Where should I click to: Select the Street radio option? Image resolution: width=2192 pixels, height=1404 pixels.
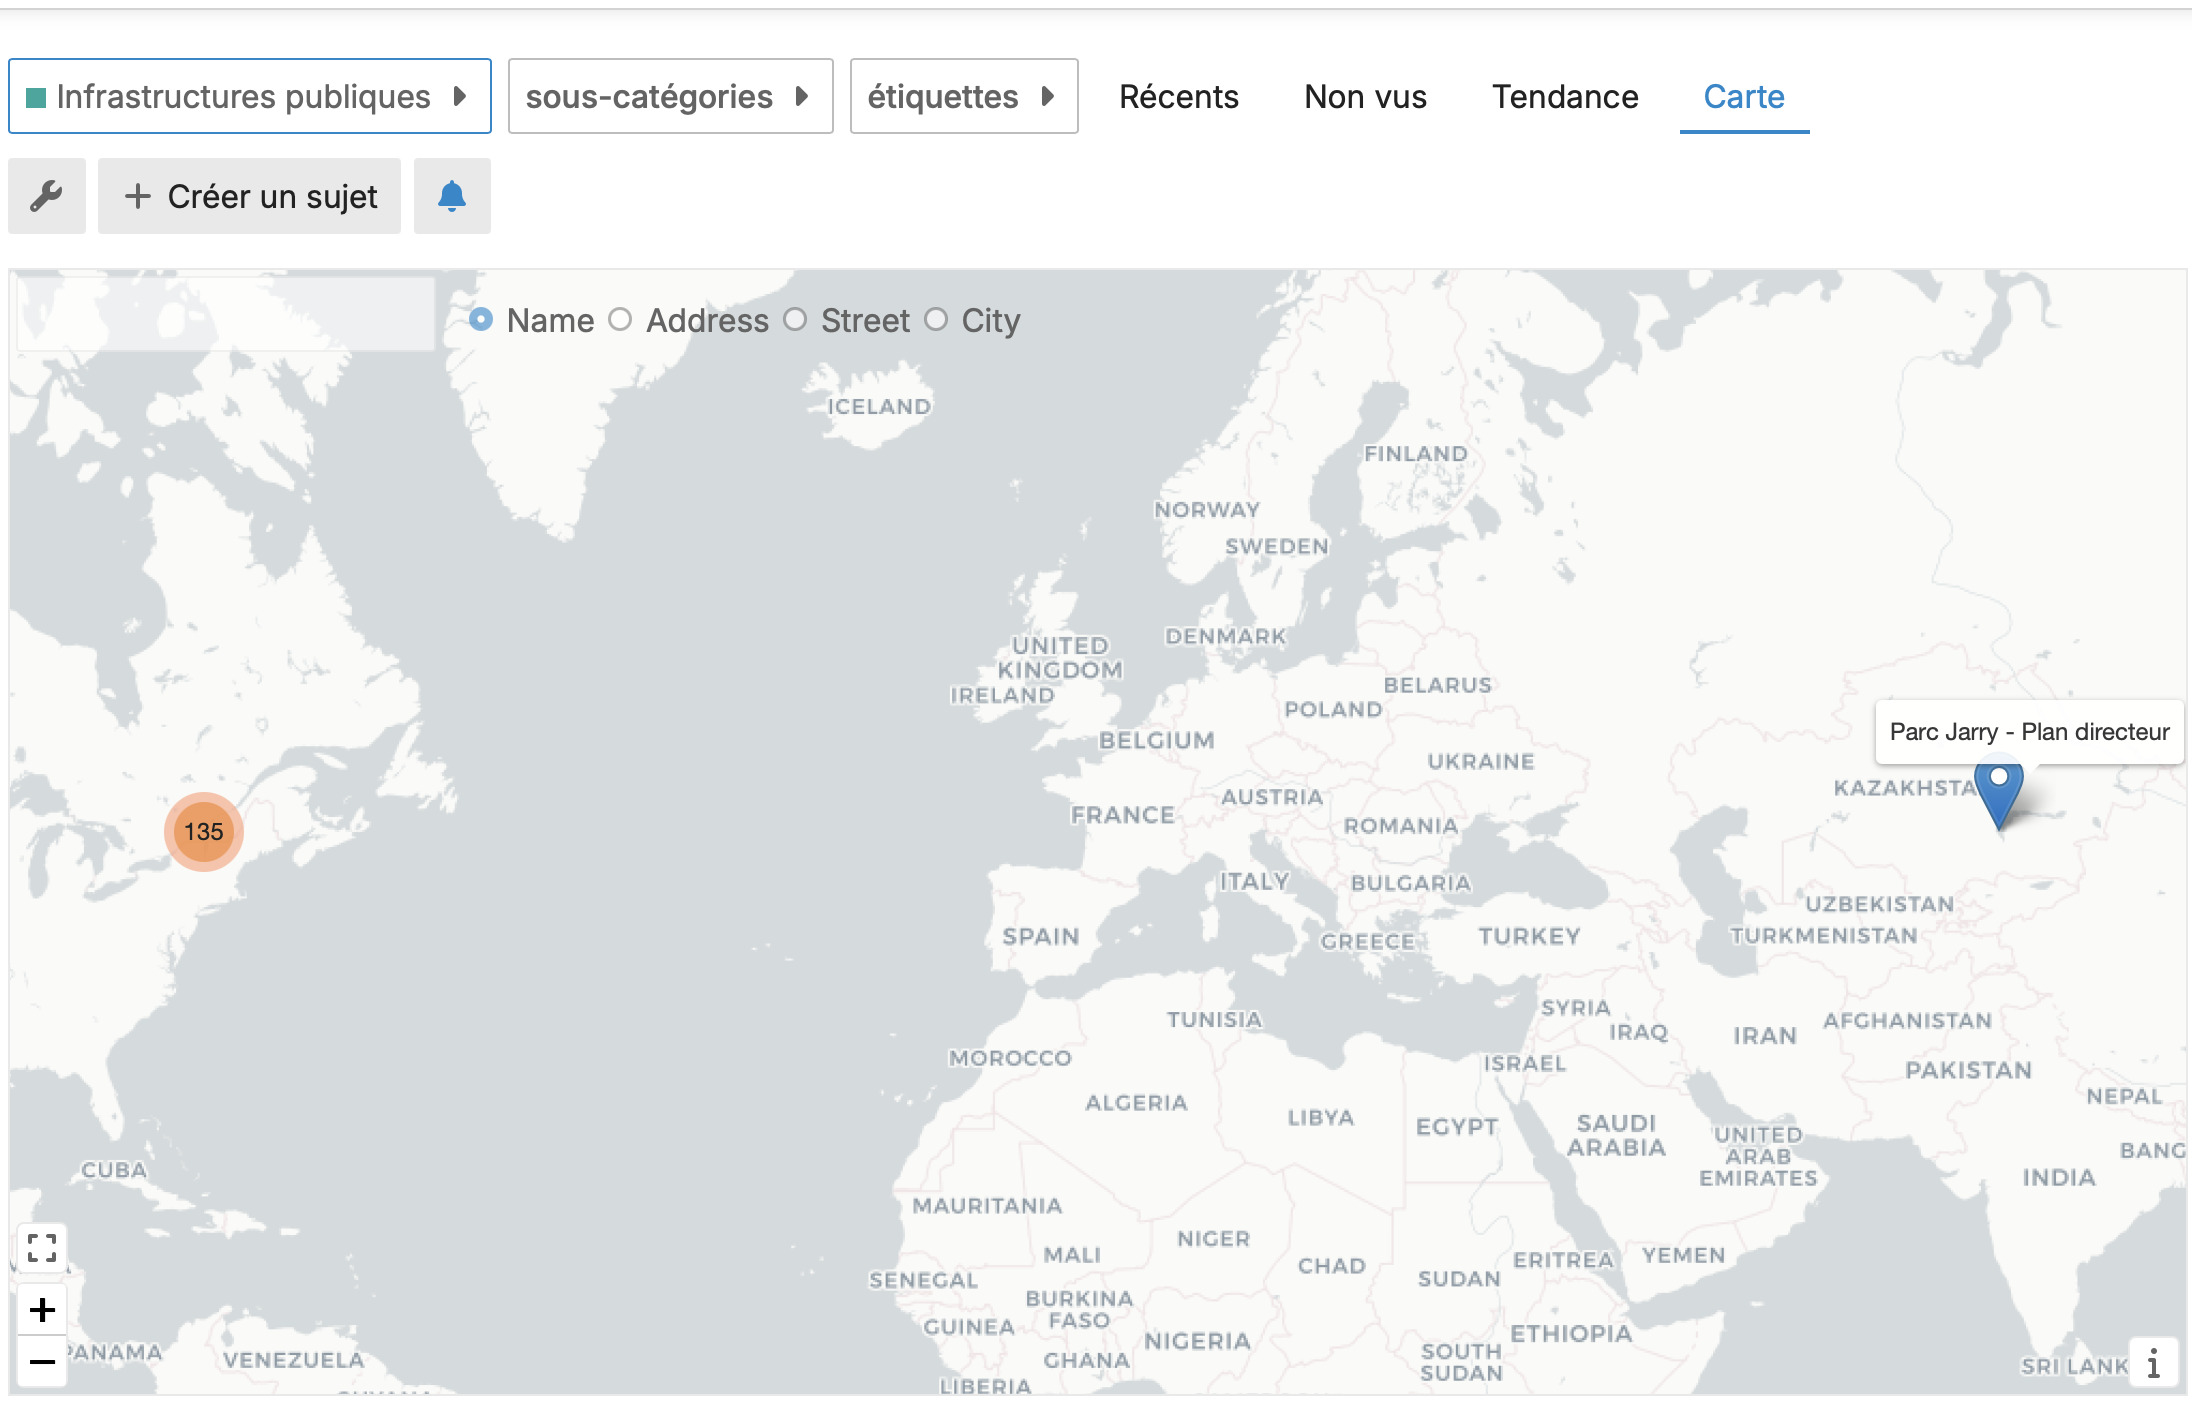click(x=795, y=320)
